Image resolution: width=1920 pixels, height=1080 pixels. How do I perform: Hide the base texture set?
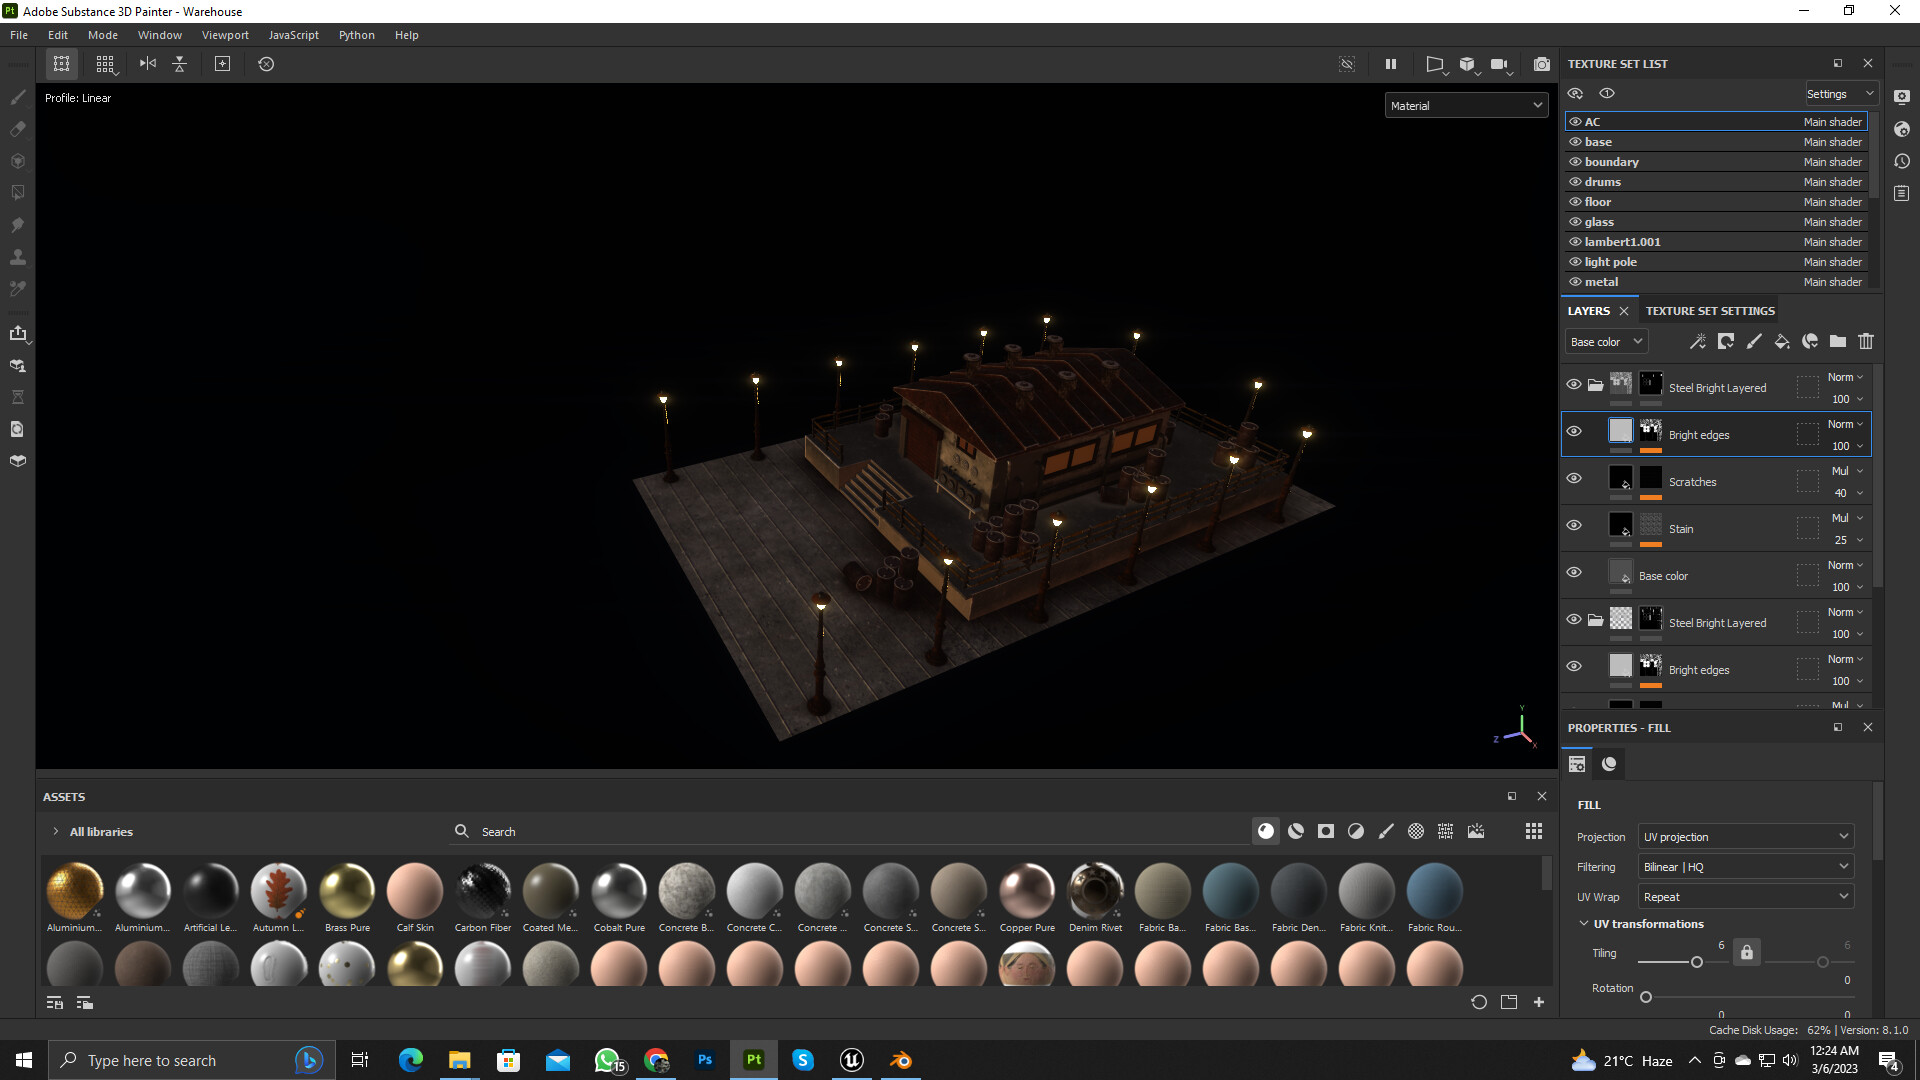click(1576, 142)
